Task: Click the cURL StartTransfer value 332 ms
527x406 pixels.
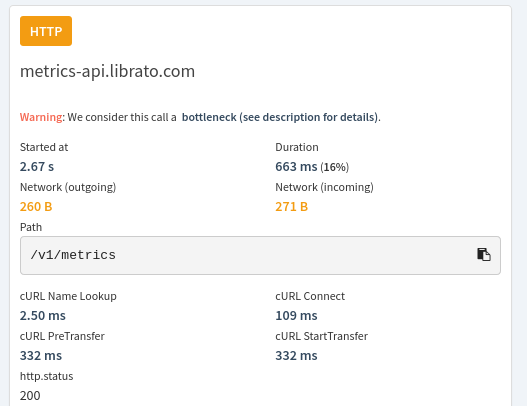Action: 296,356
